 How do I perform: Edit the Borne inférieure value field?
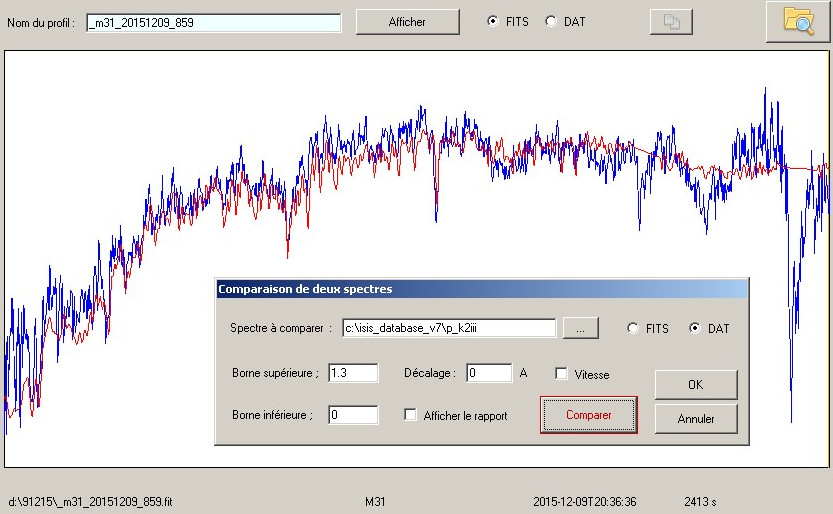353,415
